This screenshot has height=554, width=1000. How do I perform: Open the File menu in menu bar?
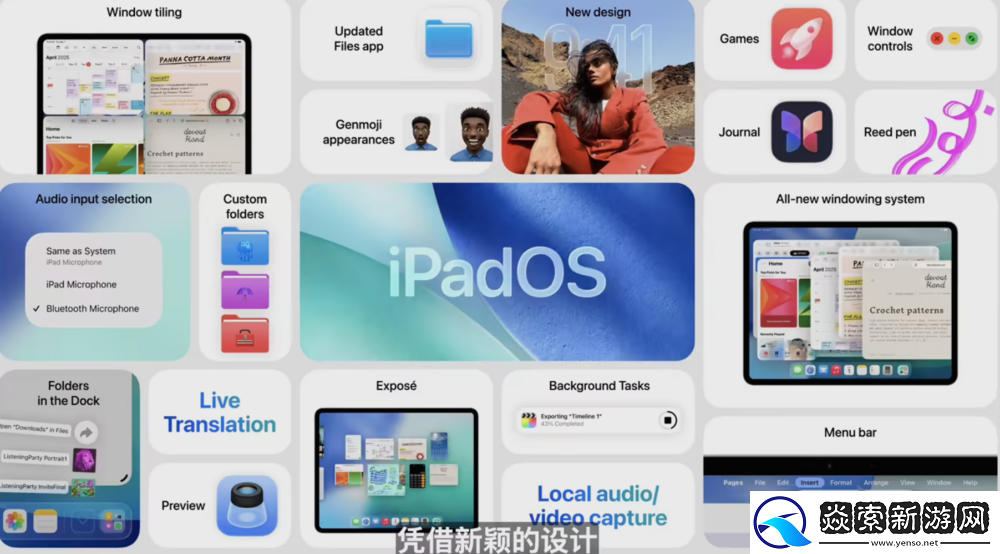[x=760, y=483]
